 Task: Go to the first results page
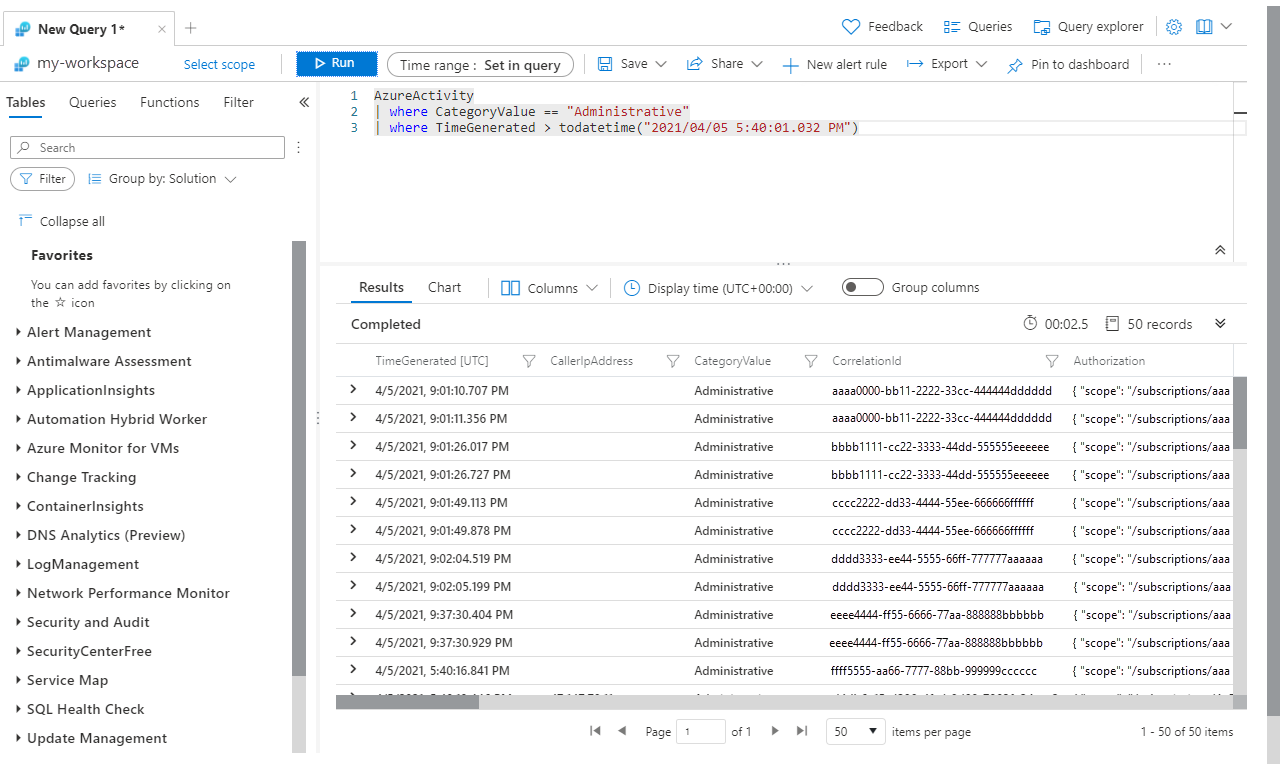pos(596,731)
